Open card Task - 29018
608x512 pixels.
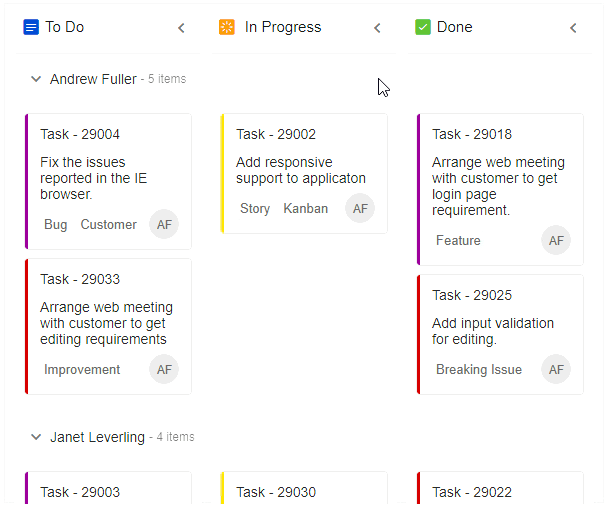click(500, 189)
